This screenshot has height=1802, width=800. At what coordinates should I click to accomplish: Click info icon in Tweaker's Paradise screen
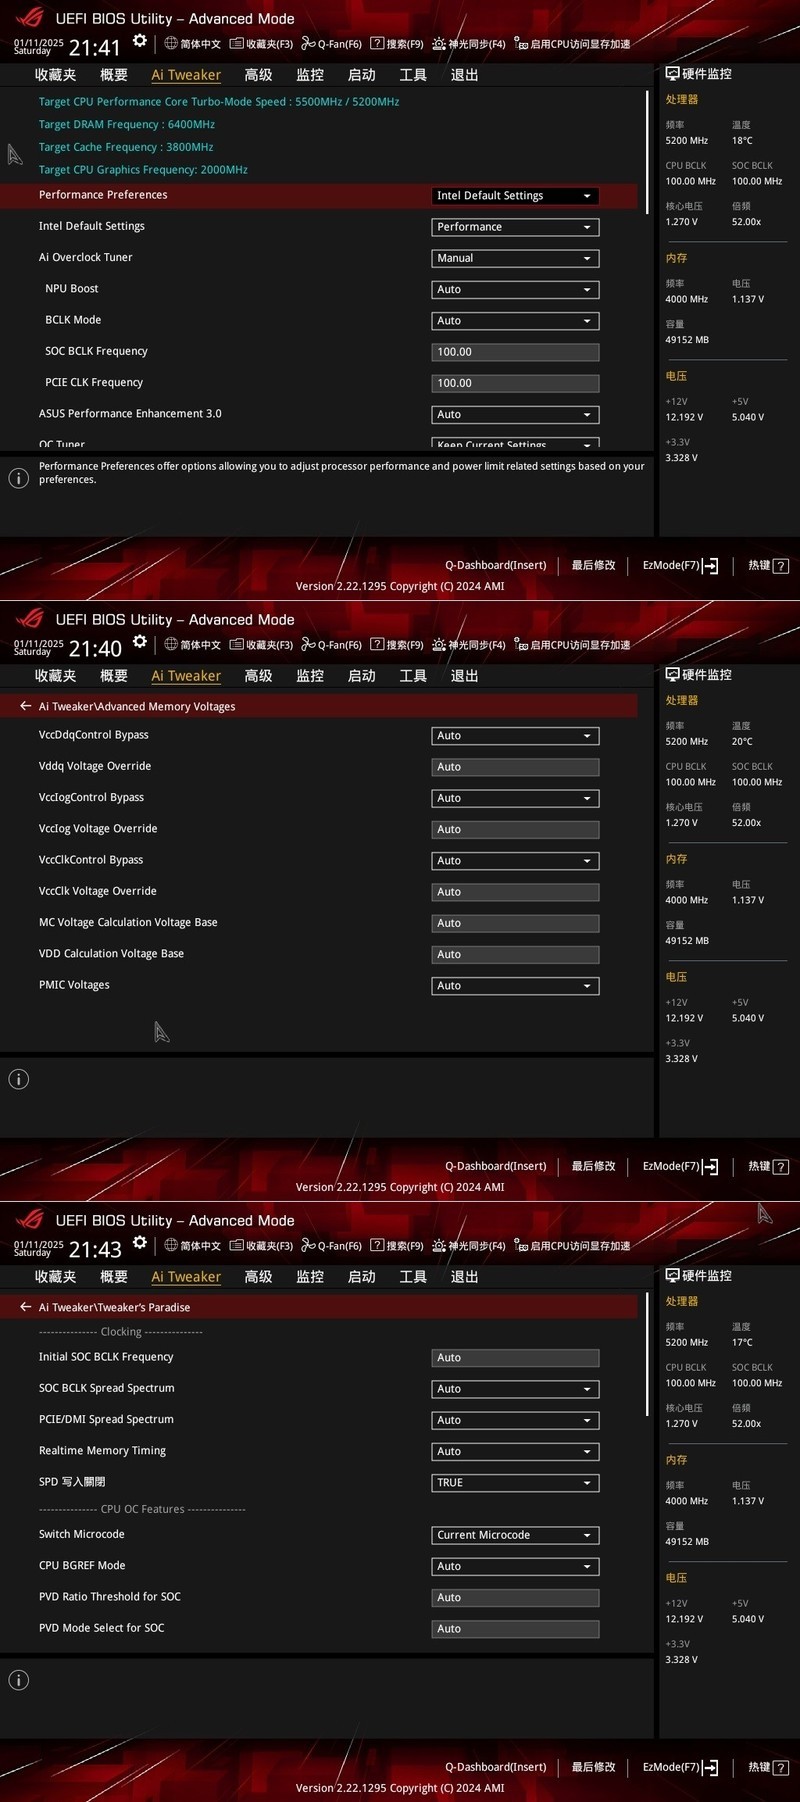18,1680
